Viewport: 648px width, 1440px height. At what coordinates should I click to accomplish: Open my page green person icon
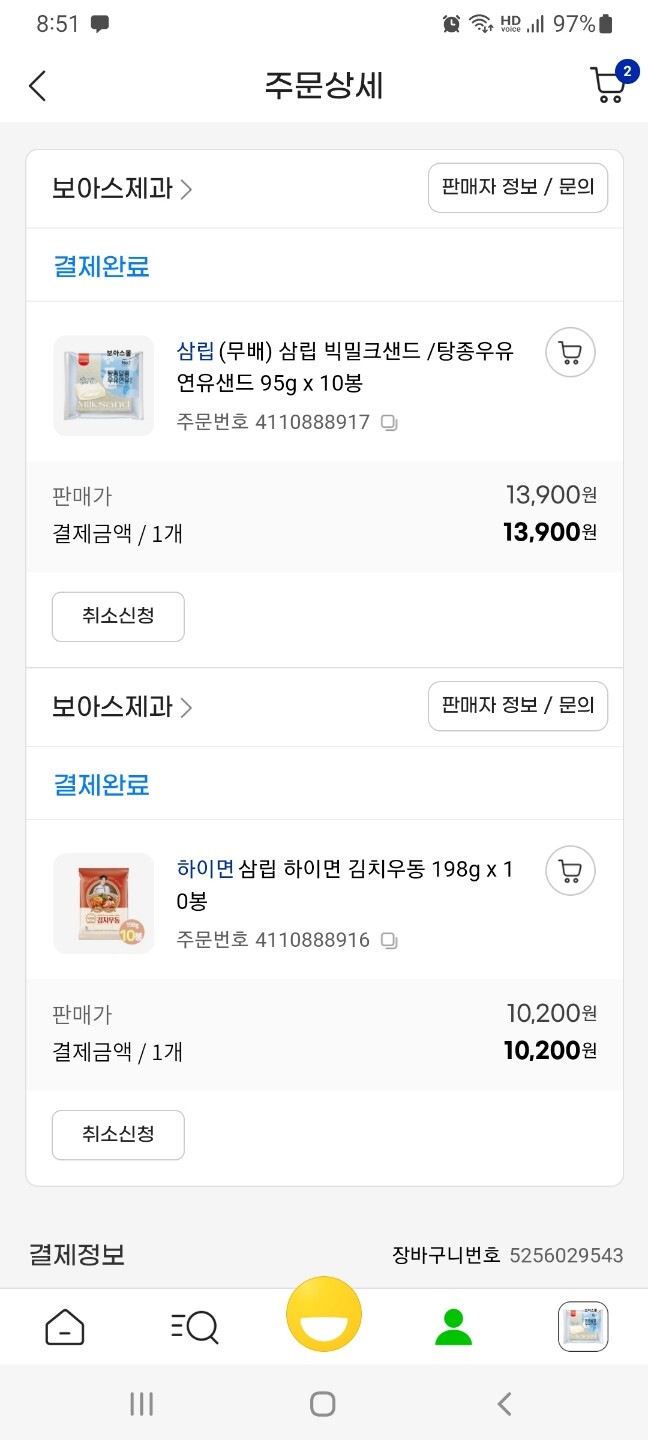[453, 1327]
